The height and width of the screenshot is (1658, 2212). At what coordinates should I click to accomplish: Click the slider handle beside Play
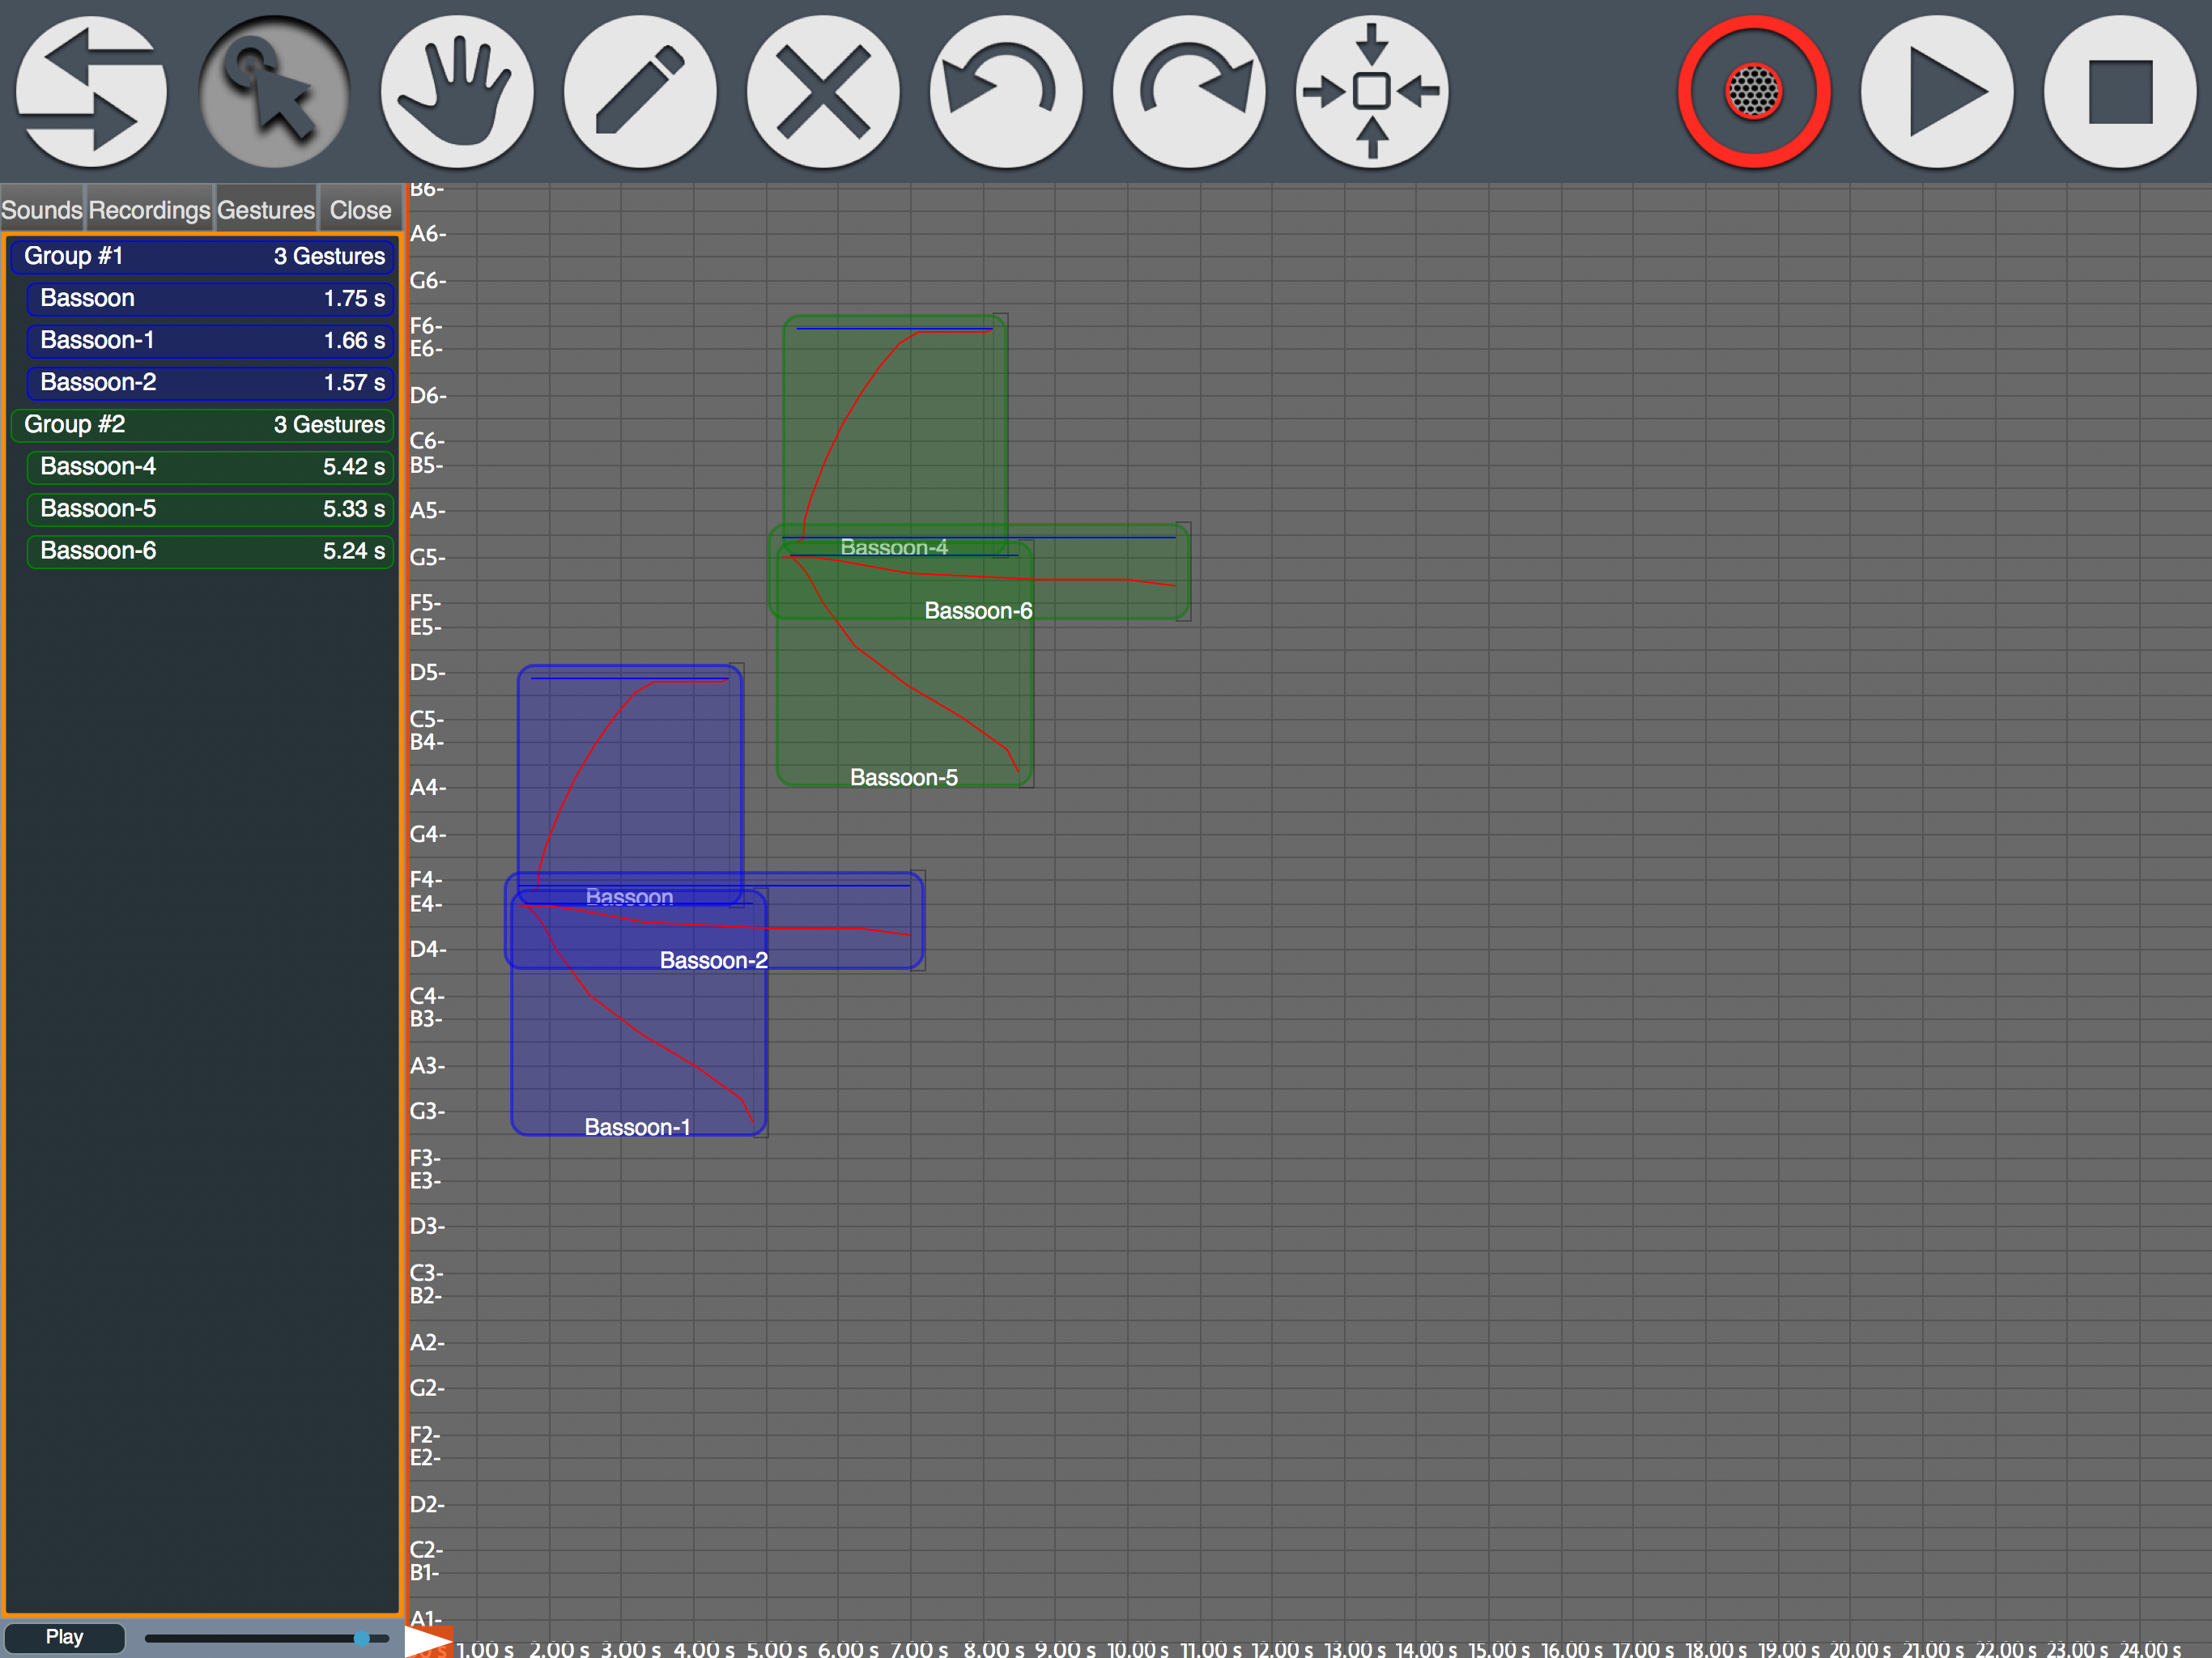pyautogui.click(x=362, y=1638)
